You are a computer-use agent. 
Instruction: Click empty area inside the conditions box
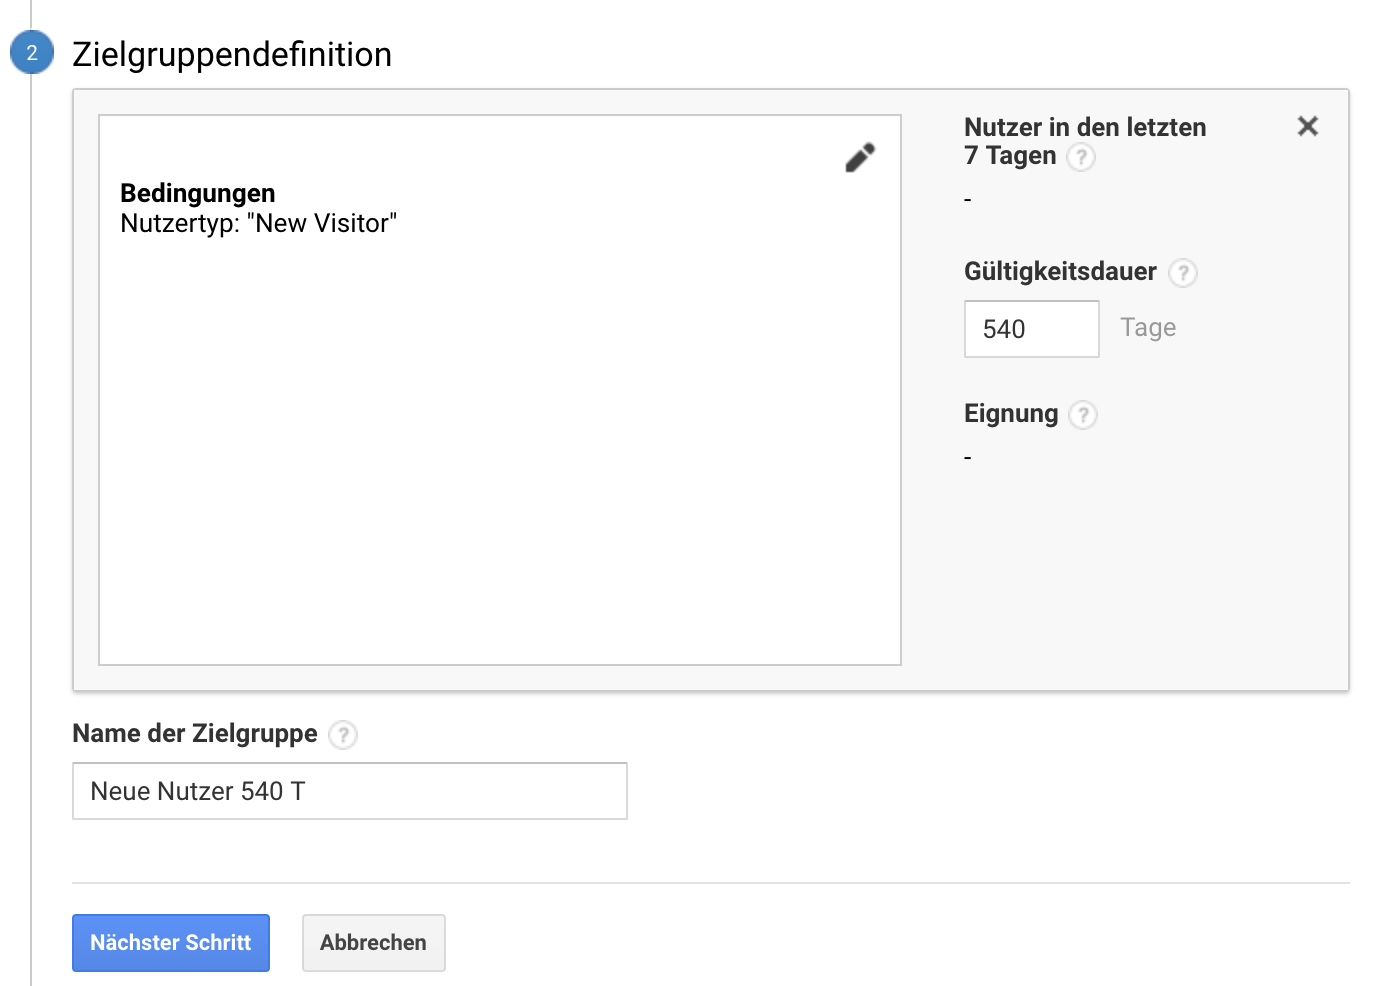click(500, 450)
